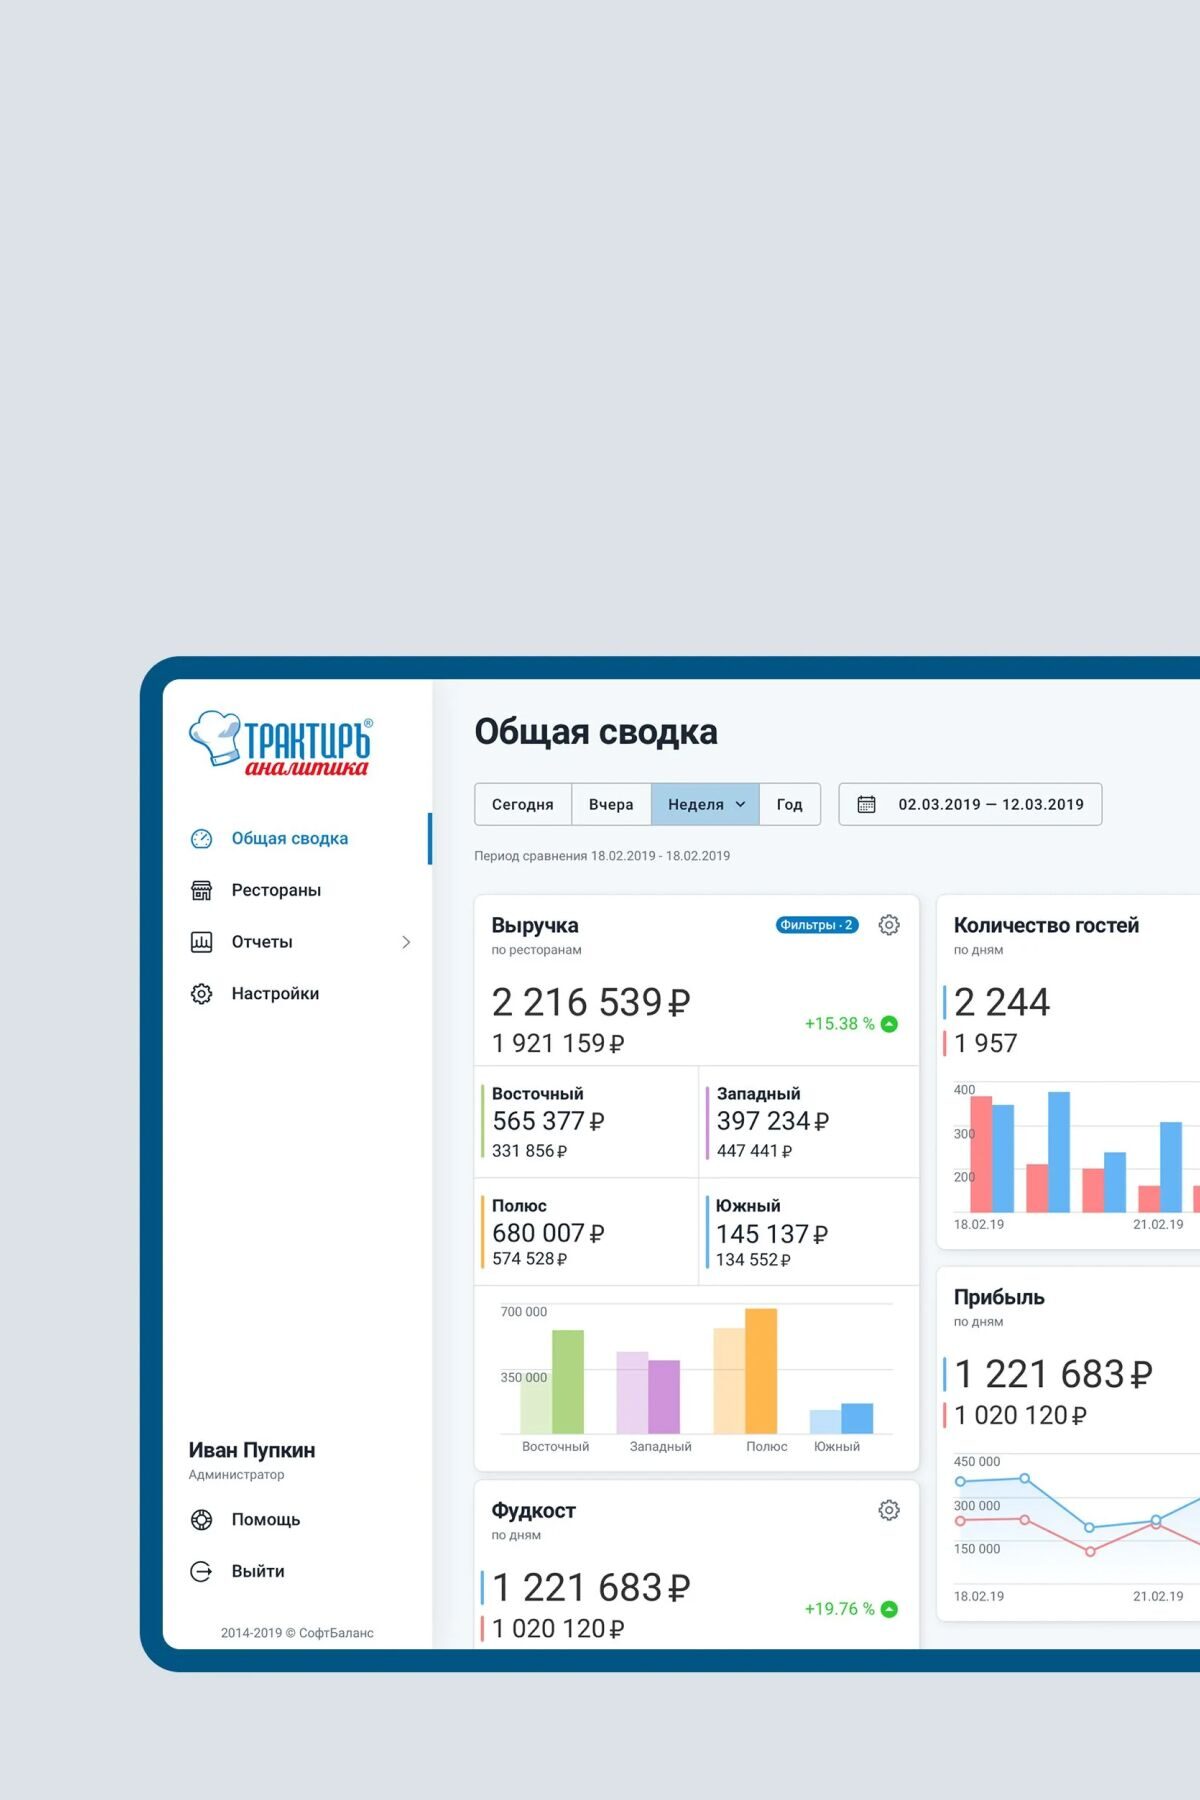Screen dimensions: 1200x1800
Task: Click the Настройки gear icon in sidebar
Action: click(201, 994)
